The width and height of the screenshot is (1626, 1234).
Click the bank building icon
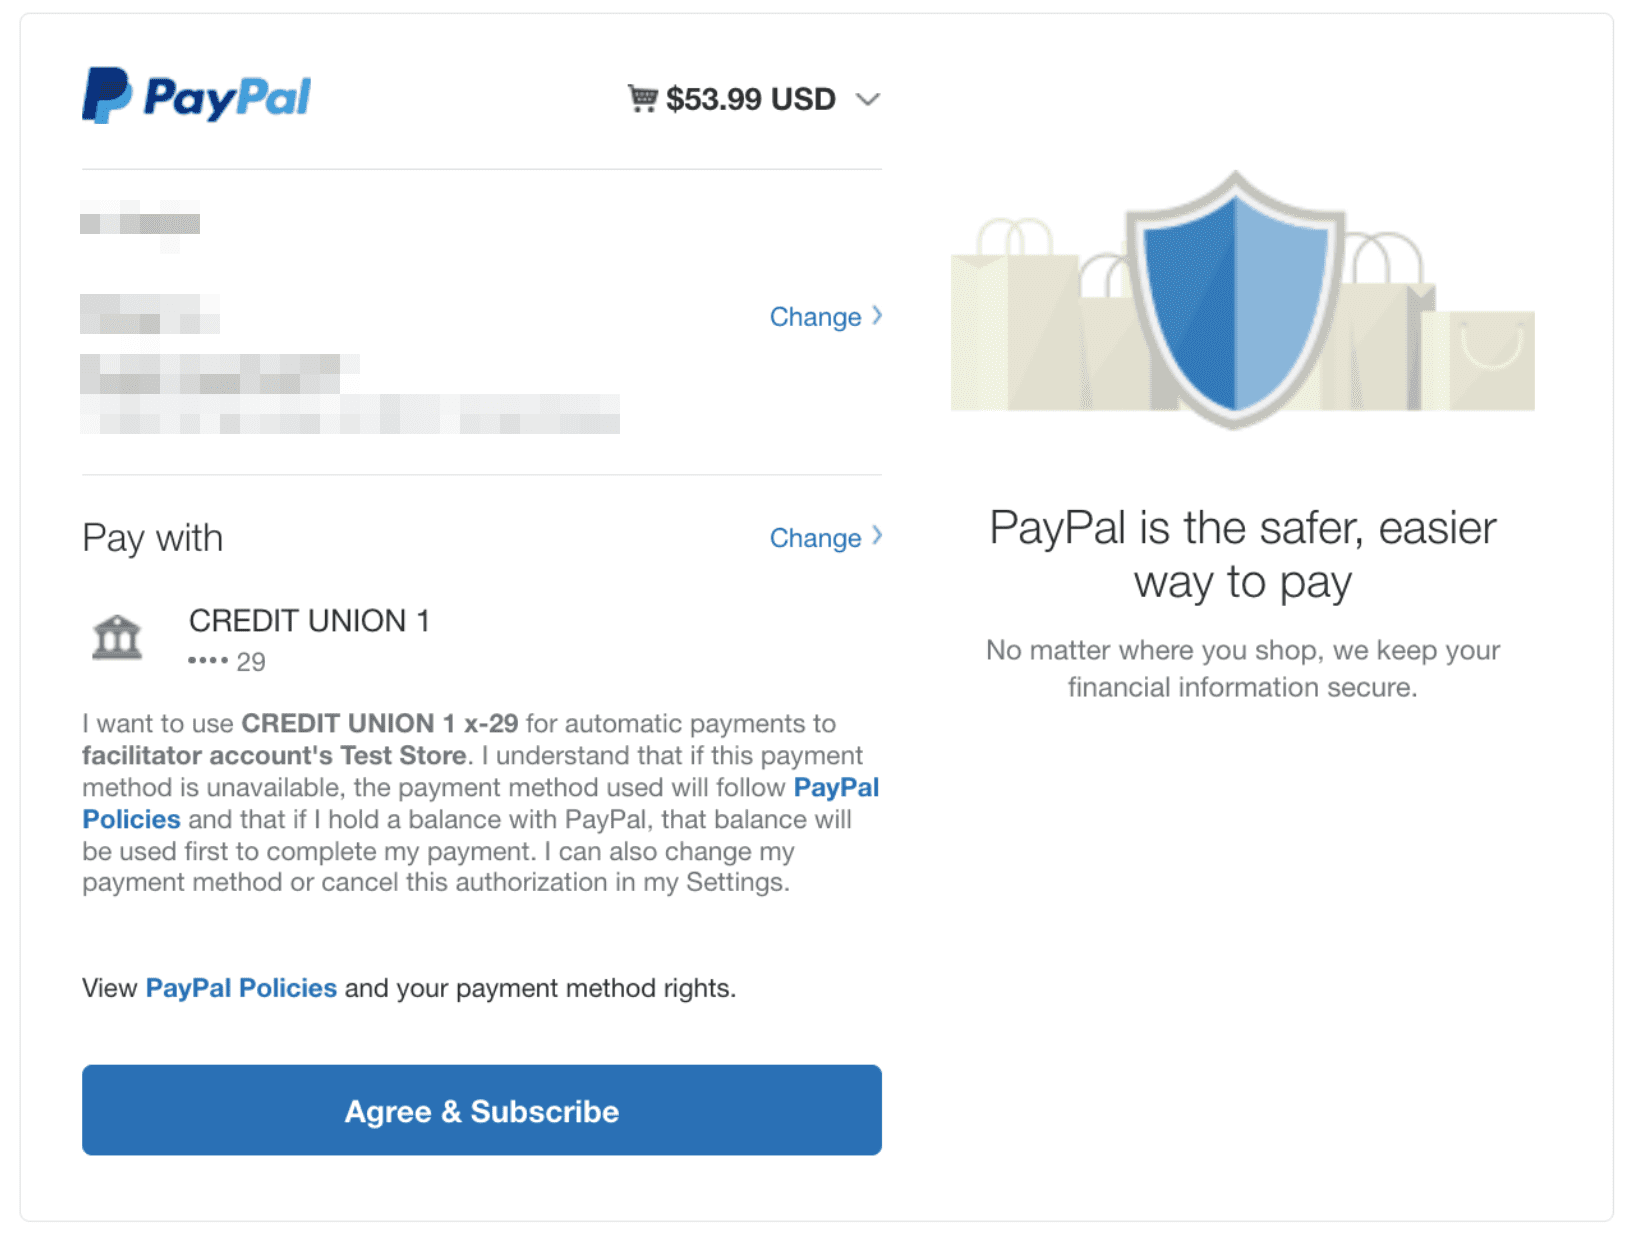pos(117,637)
